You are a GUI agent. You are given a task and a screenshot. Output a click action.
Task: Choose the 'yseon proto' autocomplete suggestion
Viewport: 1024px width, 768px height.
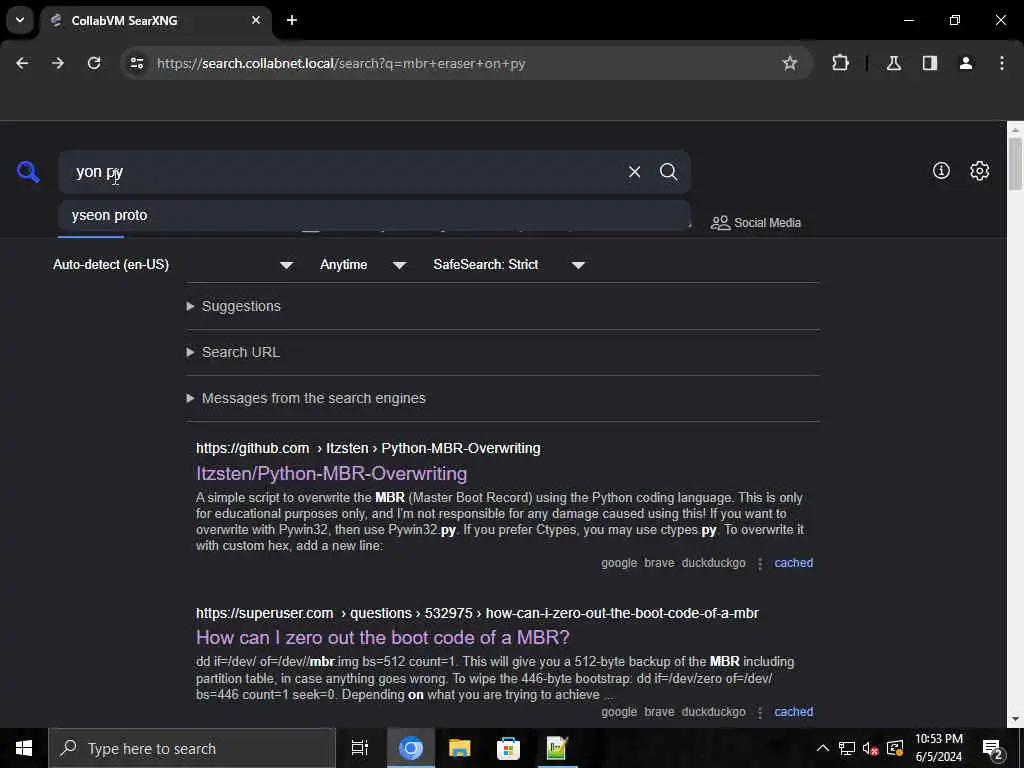tap(374, 216)
